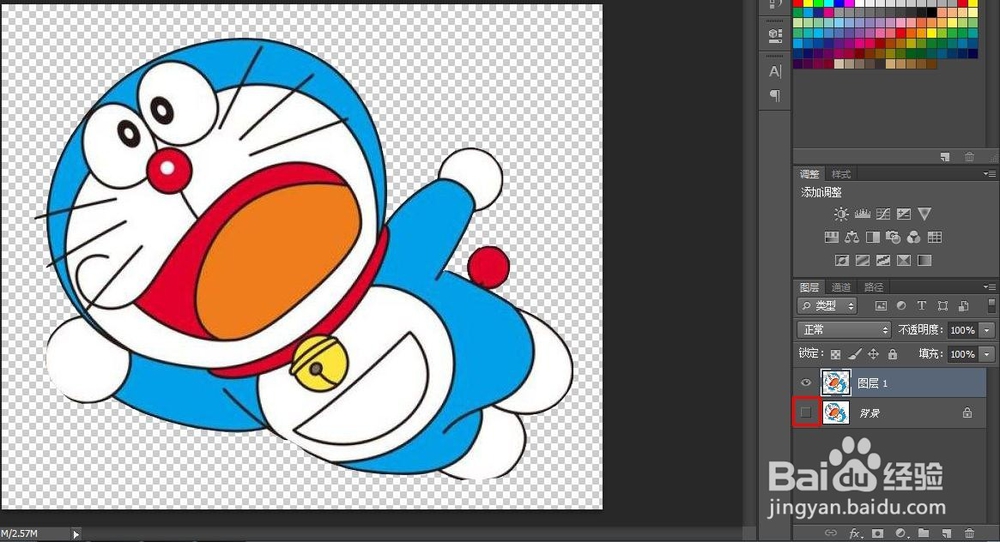Toggle filter for pixel layers
Viewport: 1000px width, 542px height.
pos(881,306)
